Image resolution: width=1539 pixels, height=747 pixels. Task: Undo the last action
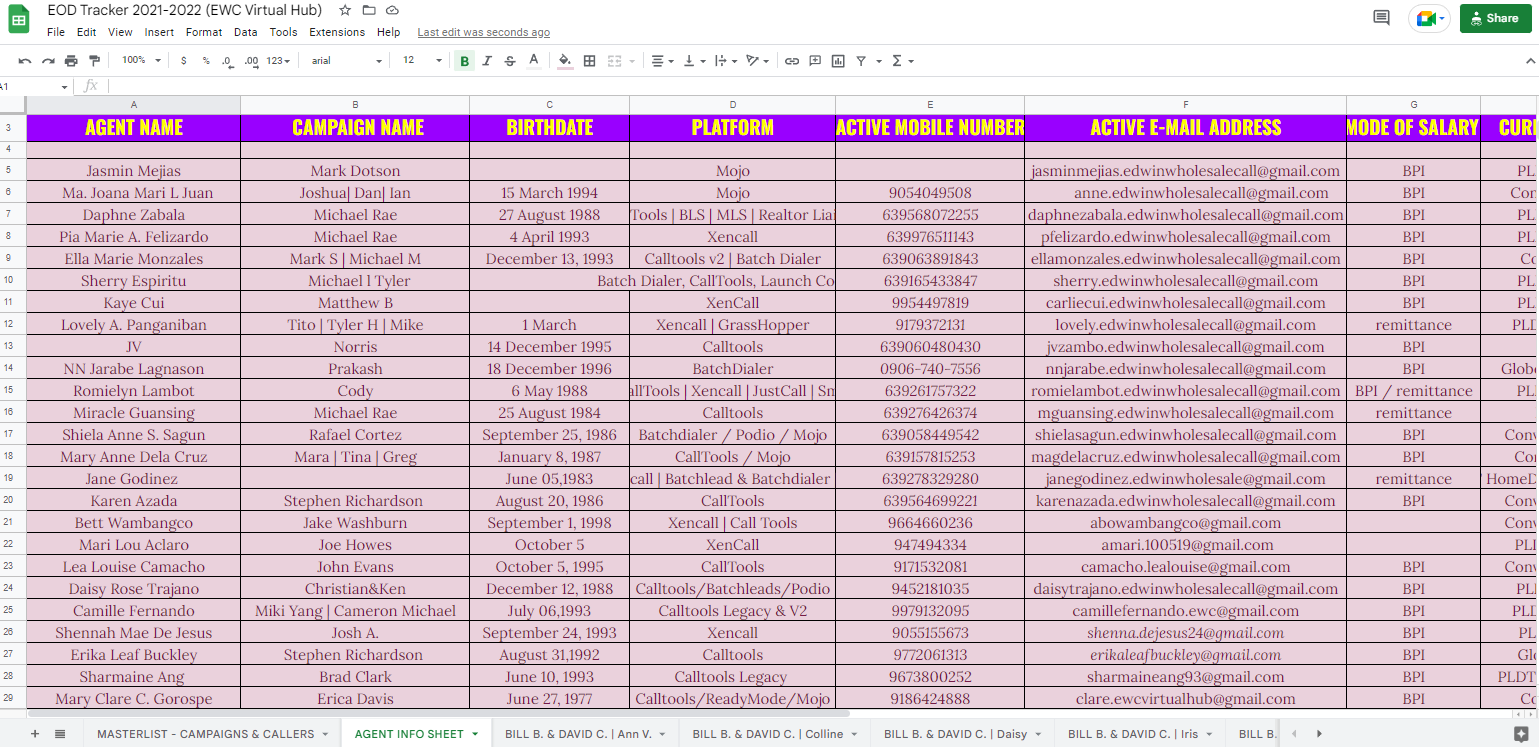[x=25, y=61]
